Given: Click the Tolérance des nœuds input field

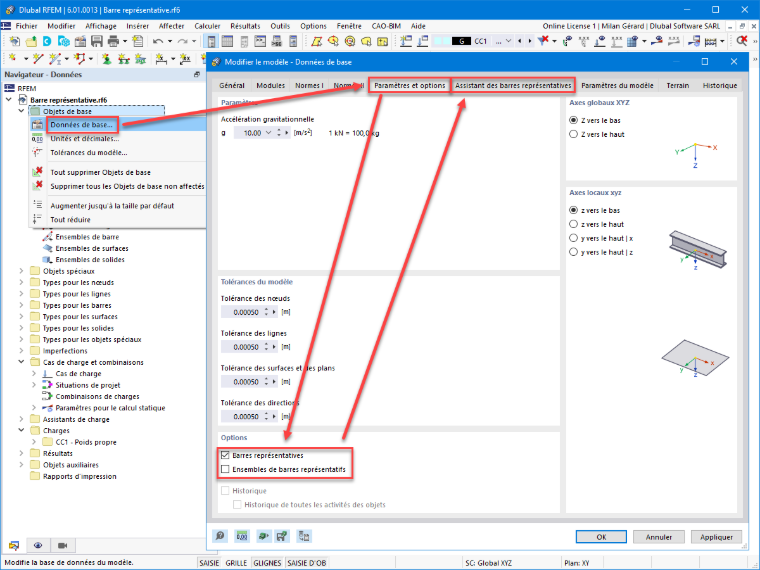Looking at the screenshot, I should [242, 312].
